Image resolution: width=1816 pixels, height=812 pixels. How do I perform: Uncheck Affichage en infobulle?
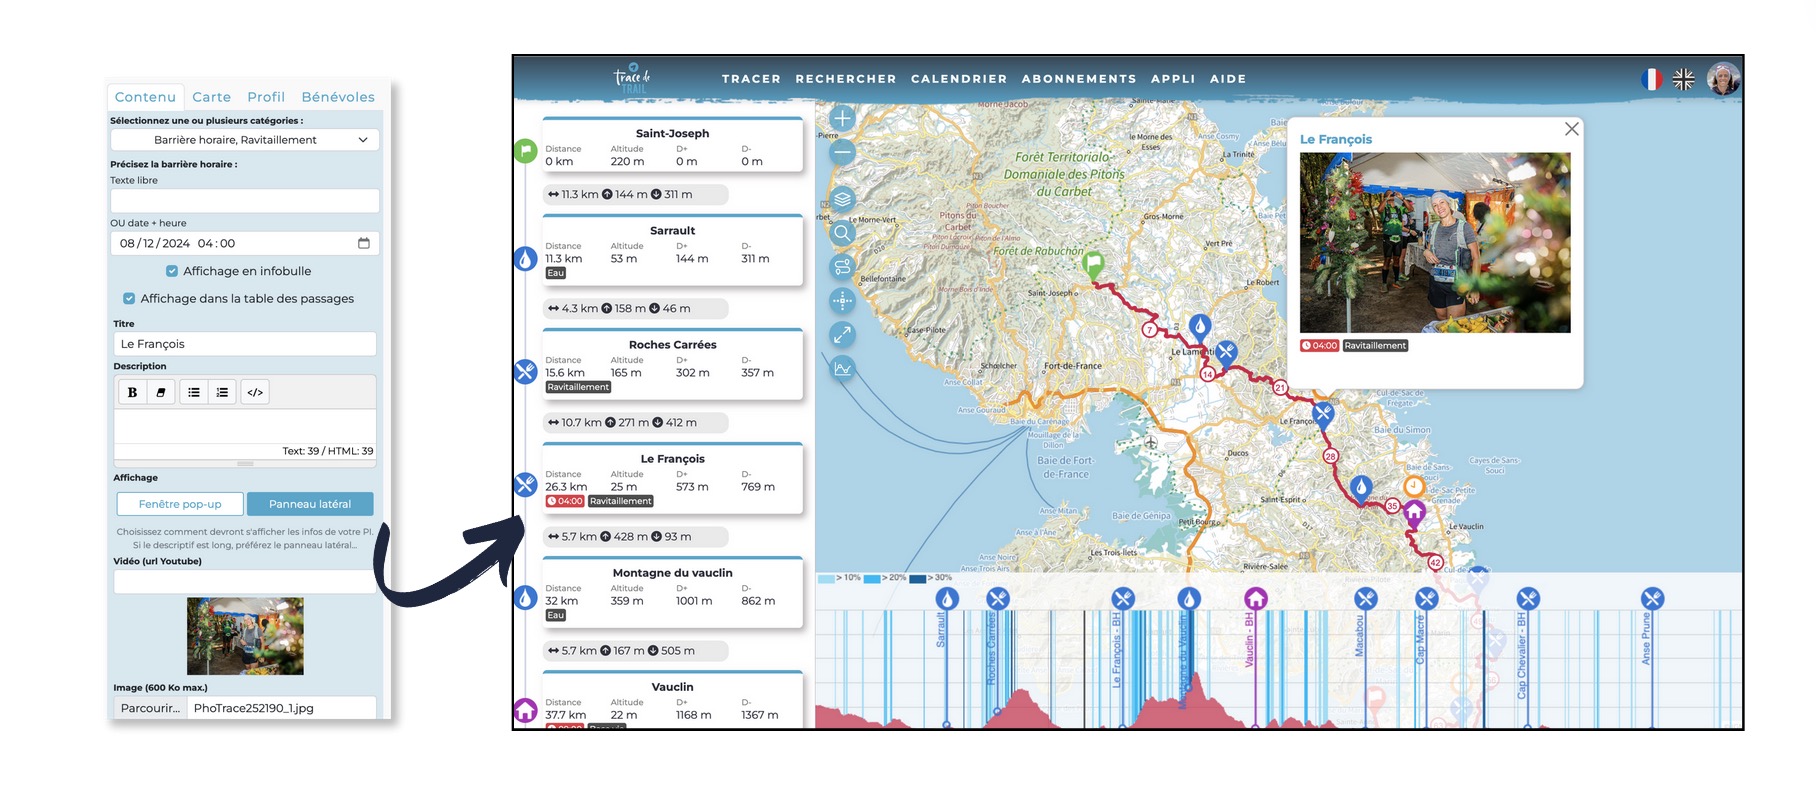tap(172, 271)
